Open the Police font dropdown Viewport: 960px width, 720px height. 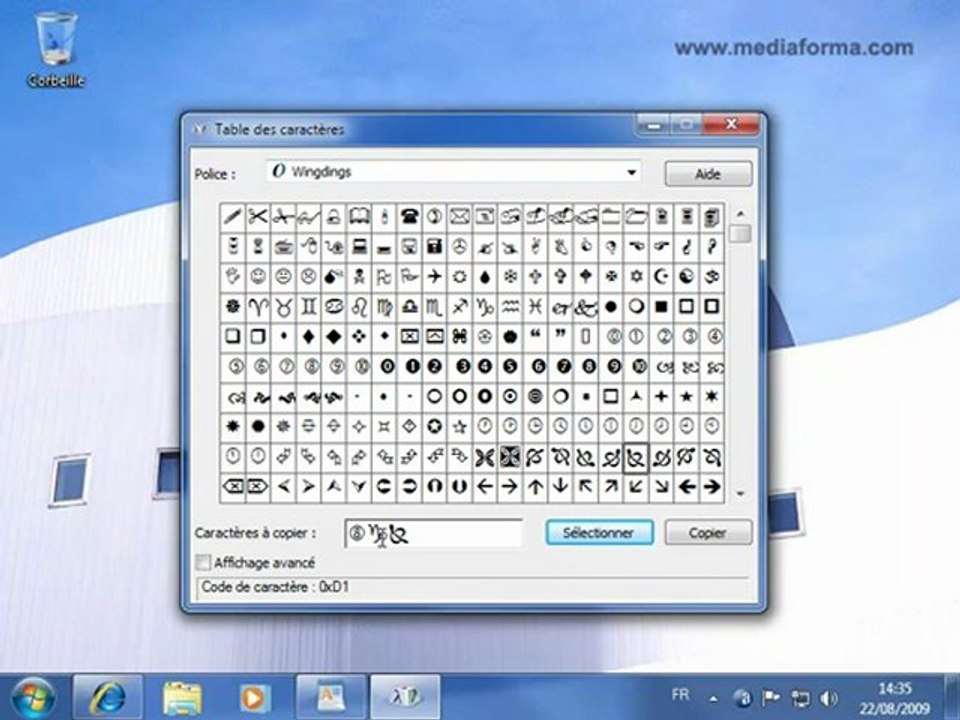coord(632,172)
